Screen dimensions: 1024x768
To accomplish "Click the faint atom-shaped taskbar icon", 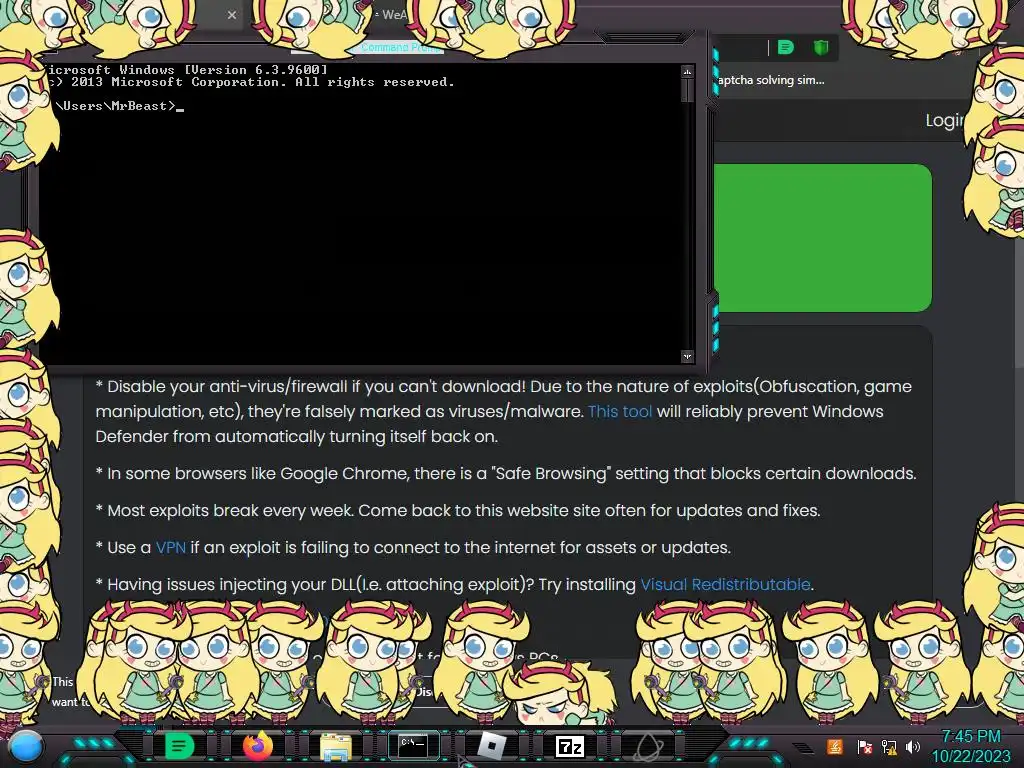I will [x=648, y=747].
